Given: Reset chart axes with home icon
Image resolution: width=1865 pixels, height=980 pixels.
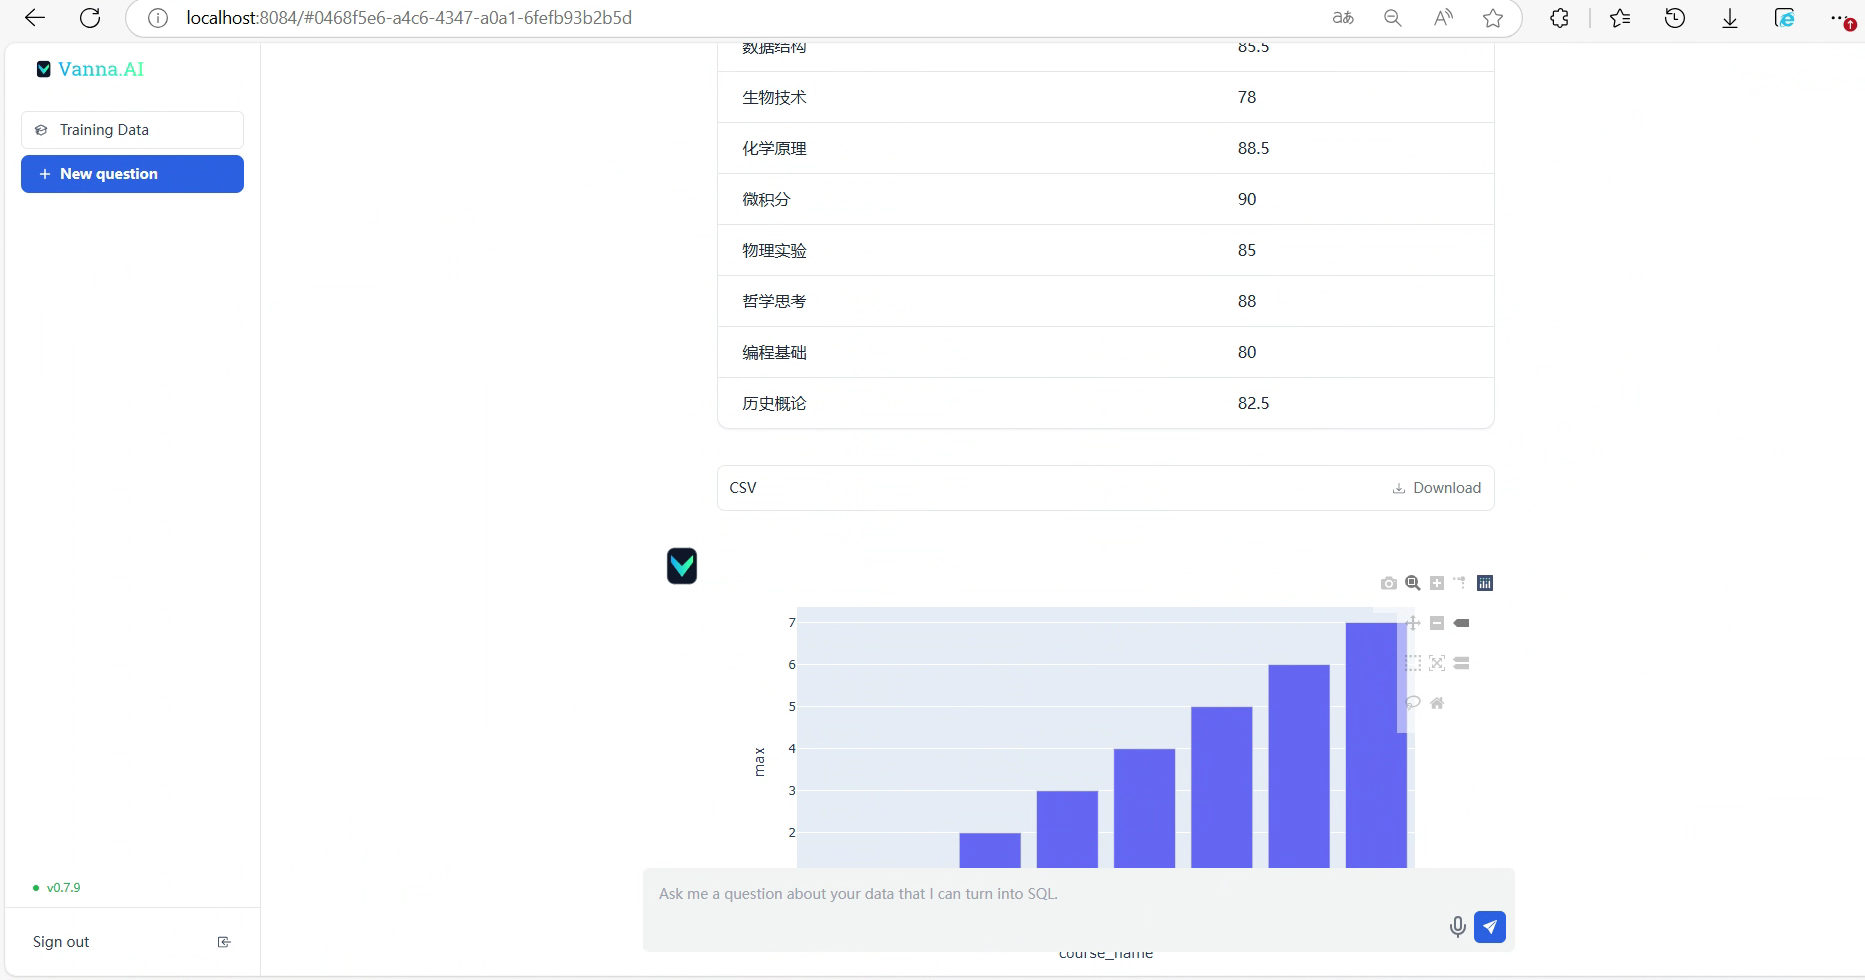Looking at the screenshot, I should click(1437, 703).
